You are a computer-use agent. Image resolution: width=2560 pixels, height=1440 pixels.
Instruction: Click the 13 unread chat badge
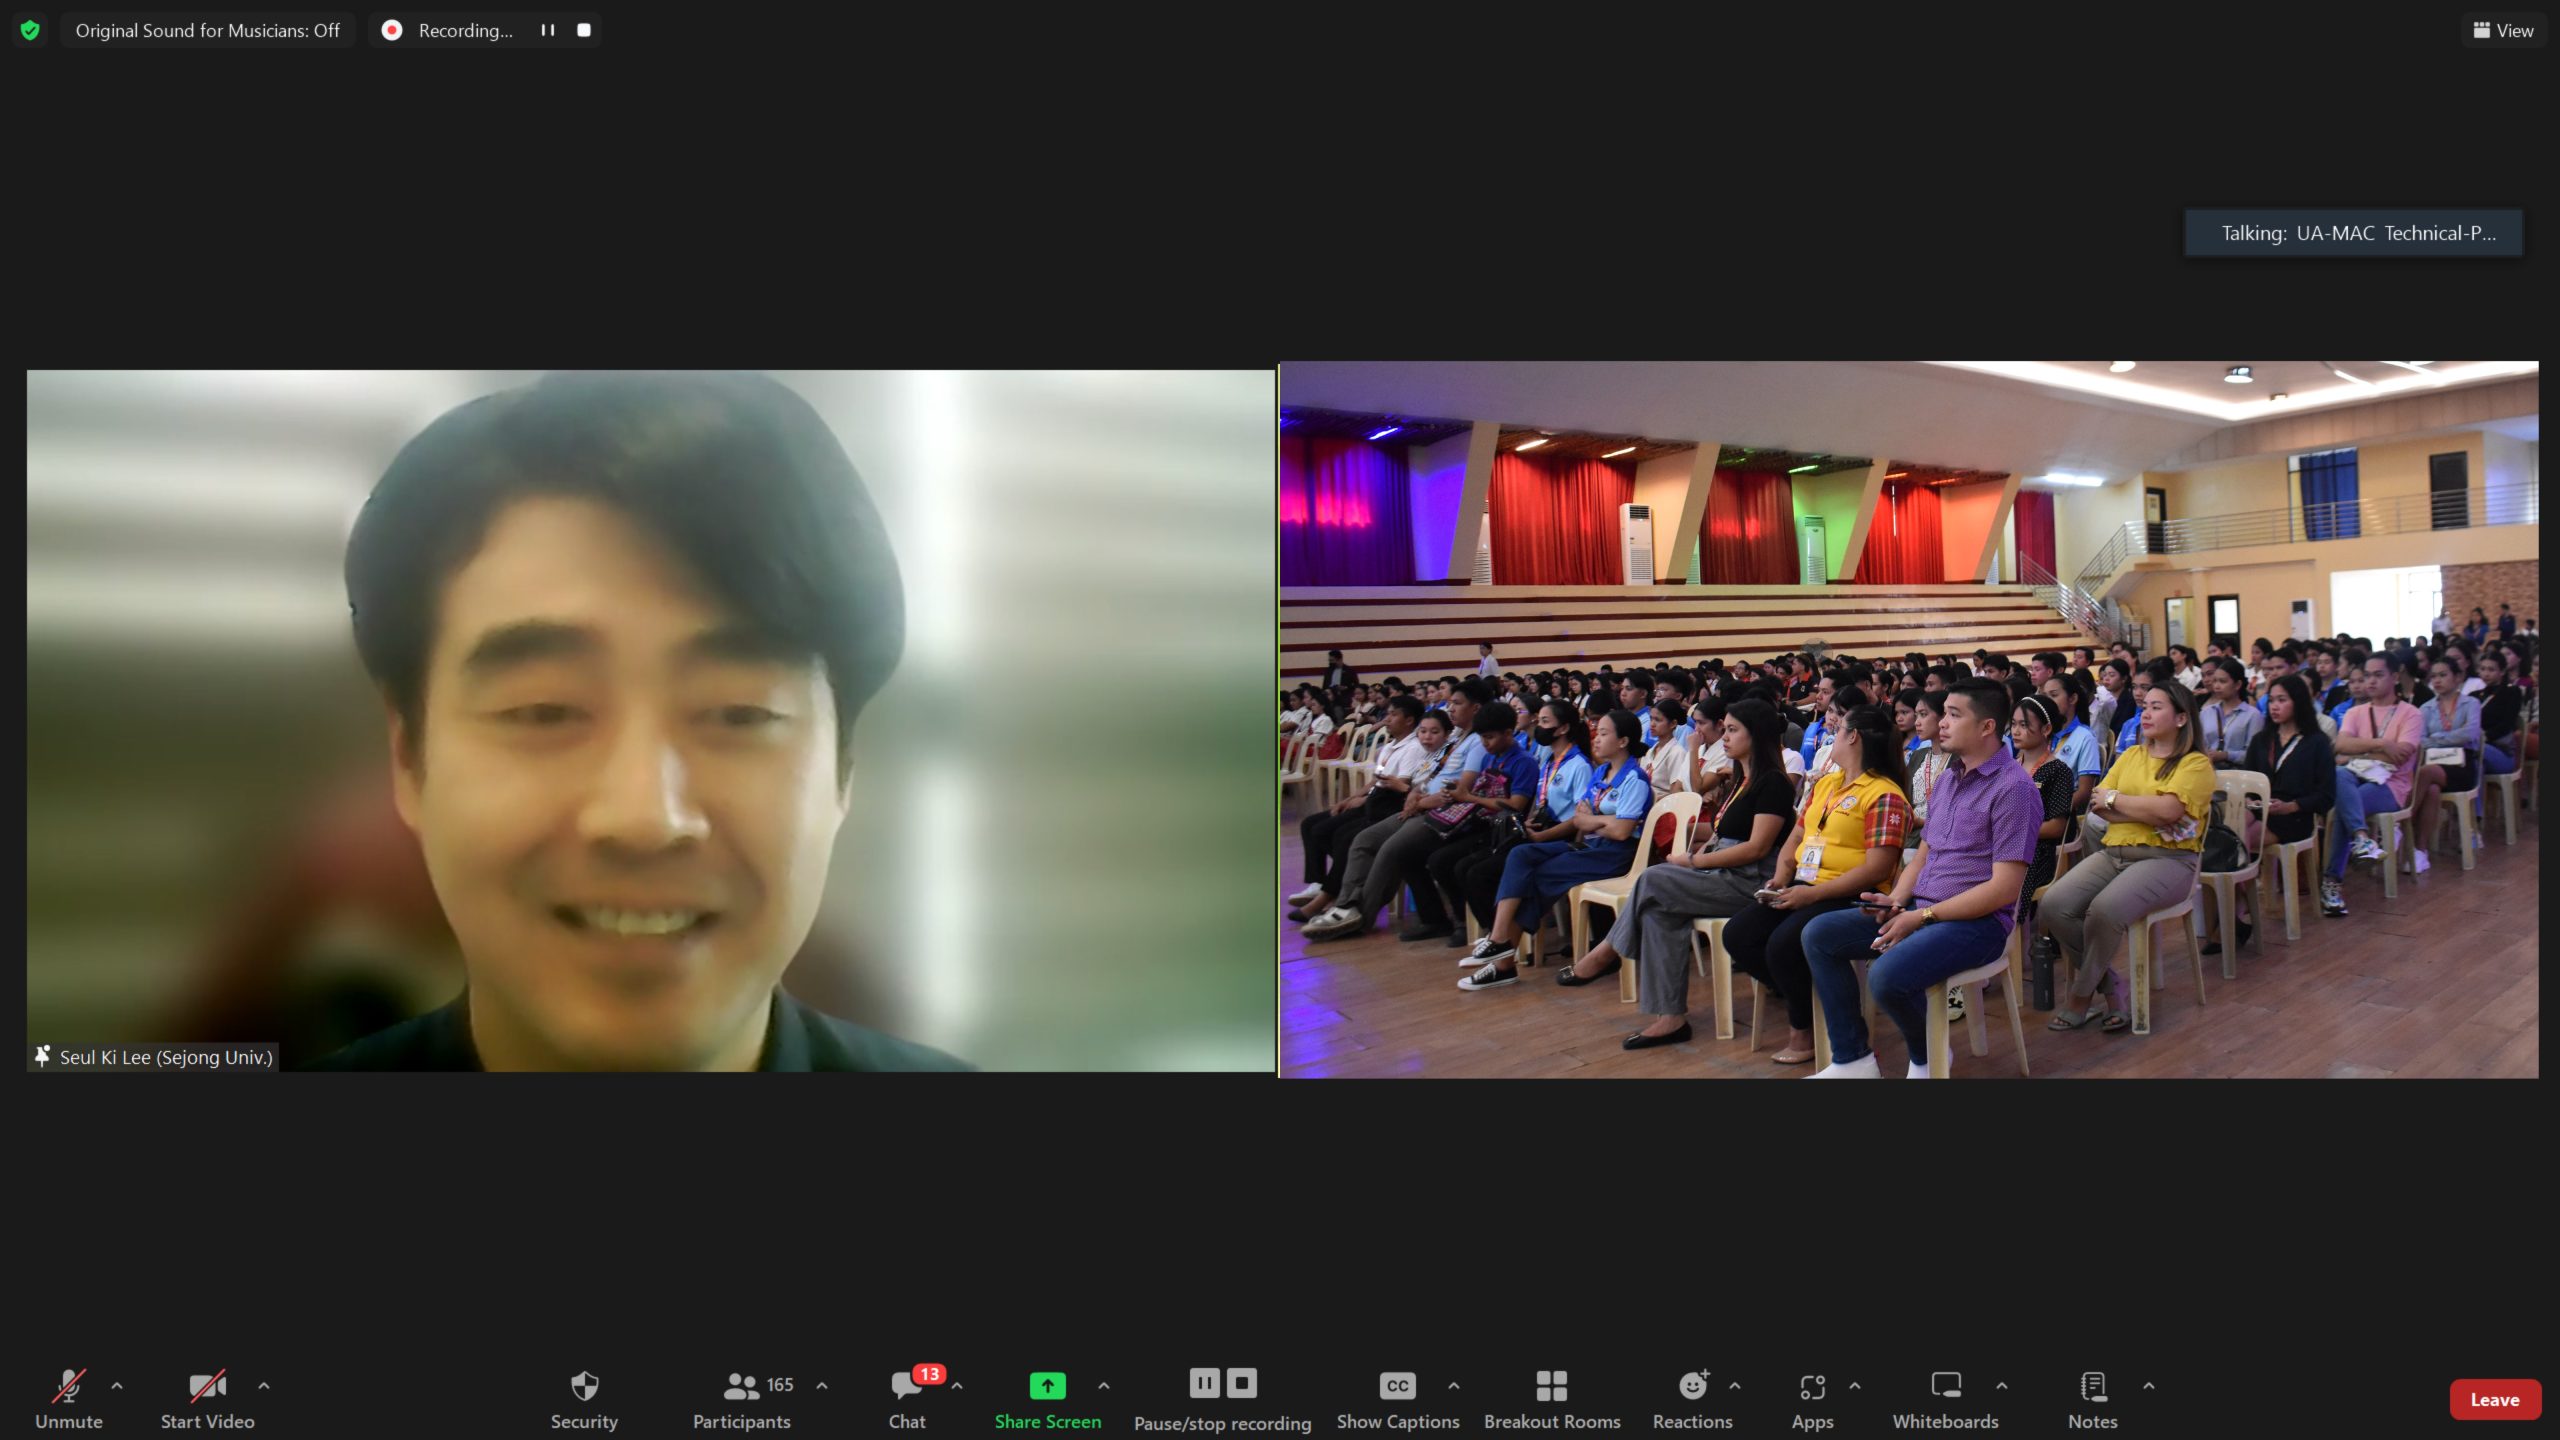click(929, 1374)
